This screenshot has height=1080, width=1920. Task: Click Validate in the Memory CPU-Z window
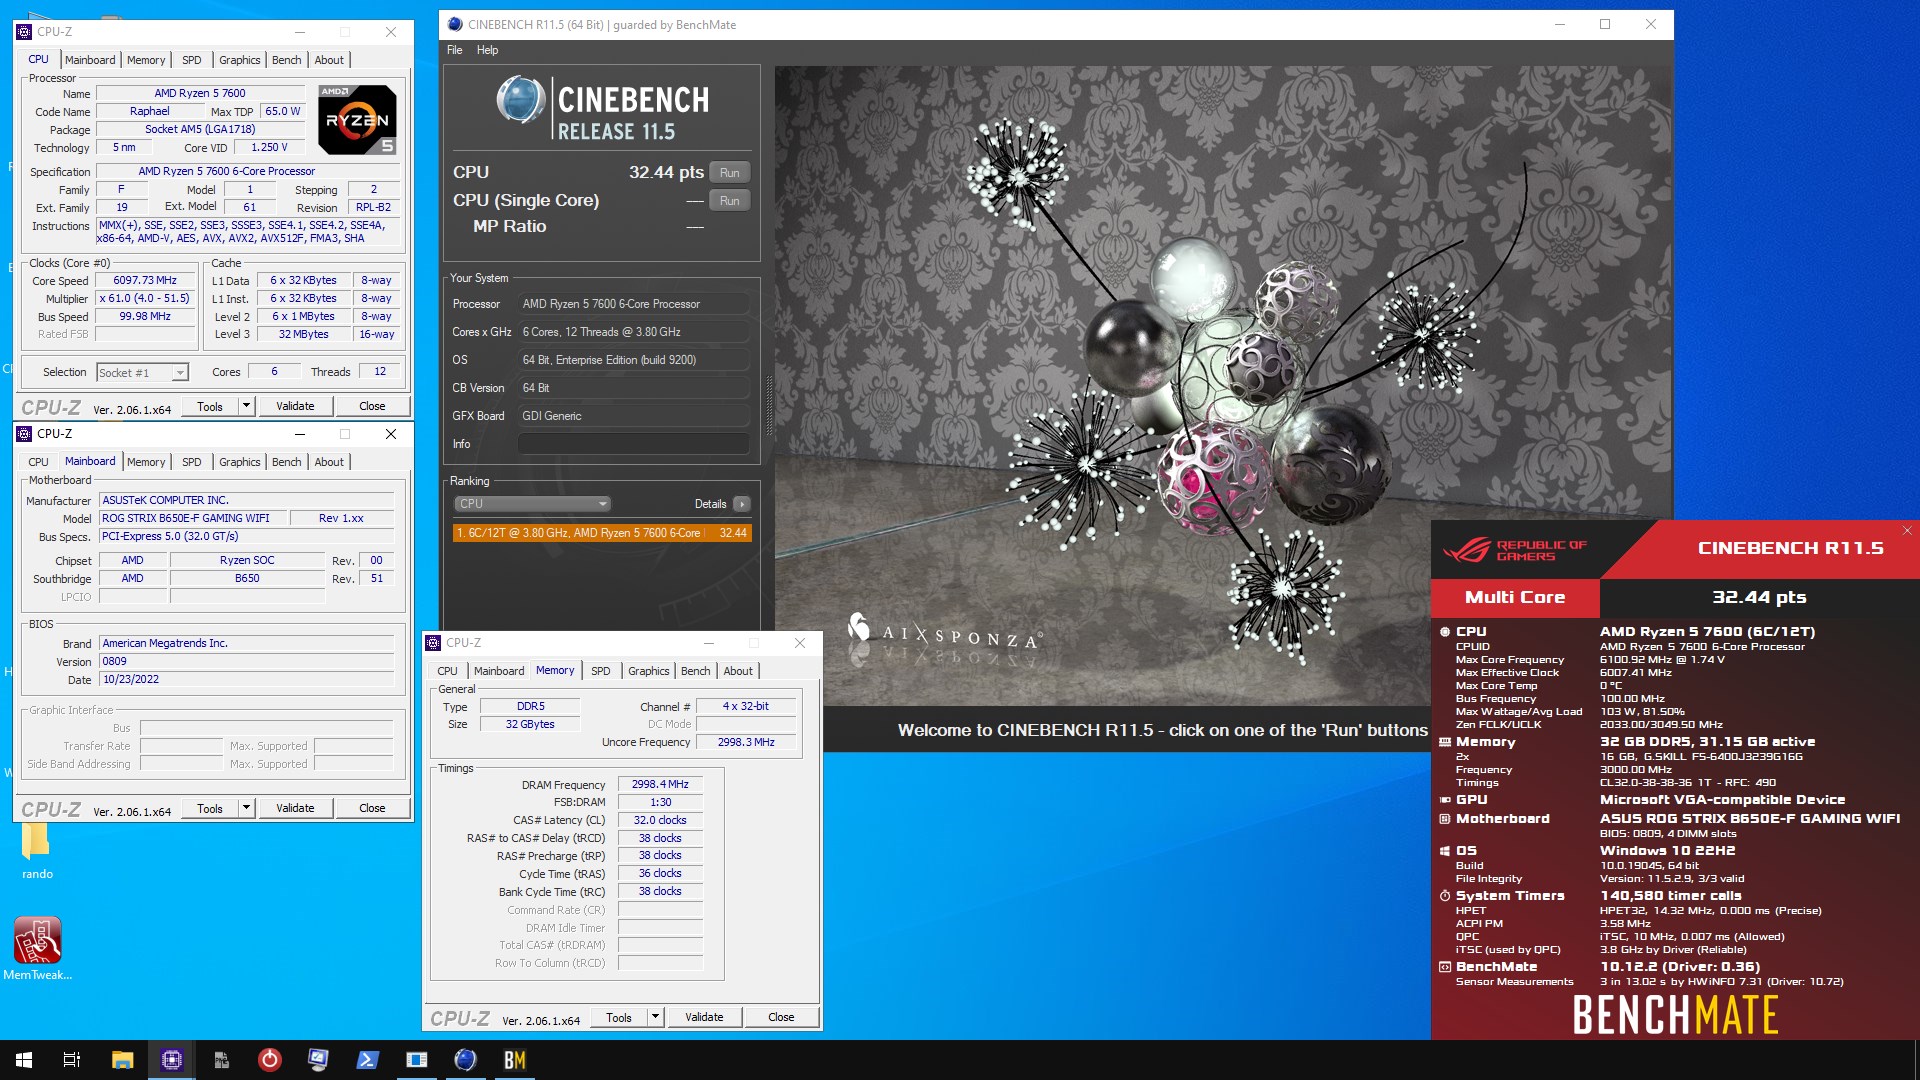[704, 1018]
